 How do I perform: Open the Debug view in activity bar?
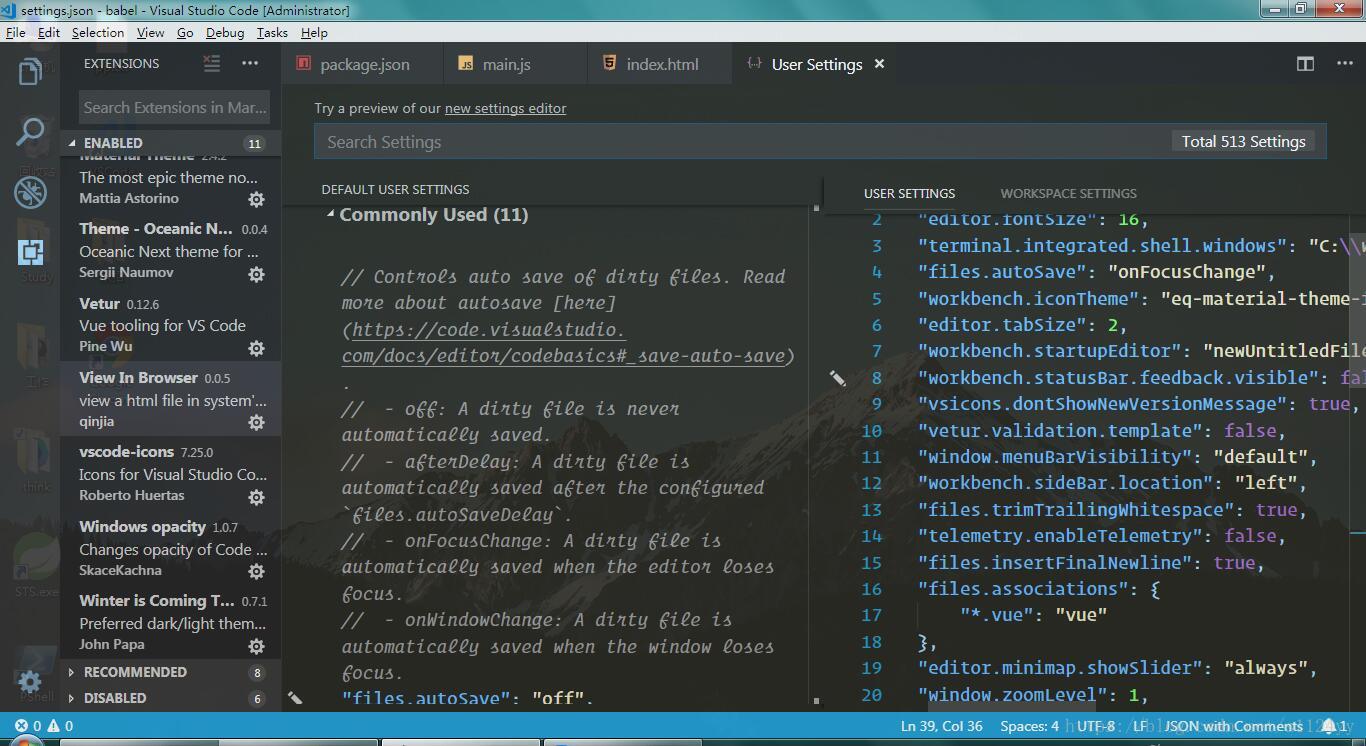(30, 192)
